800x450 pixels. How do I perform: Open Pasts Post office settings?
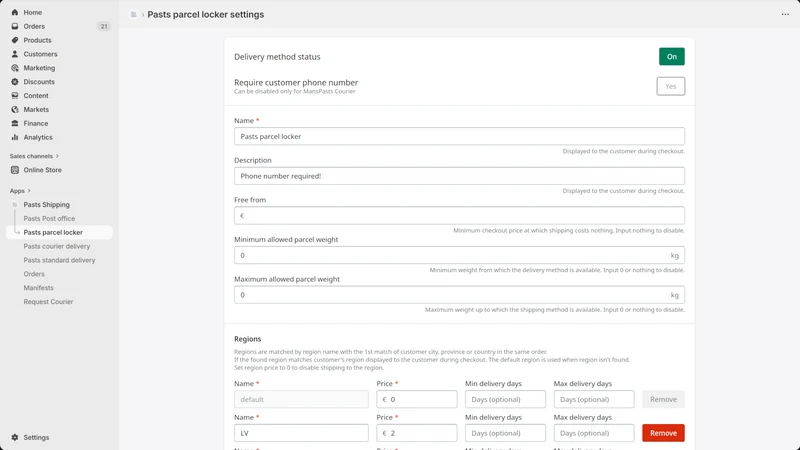(x=49, y=218)
